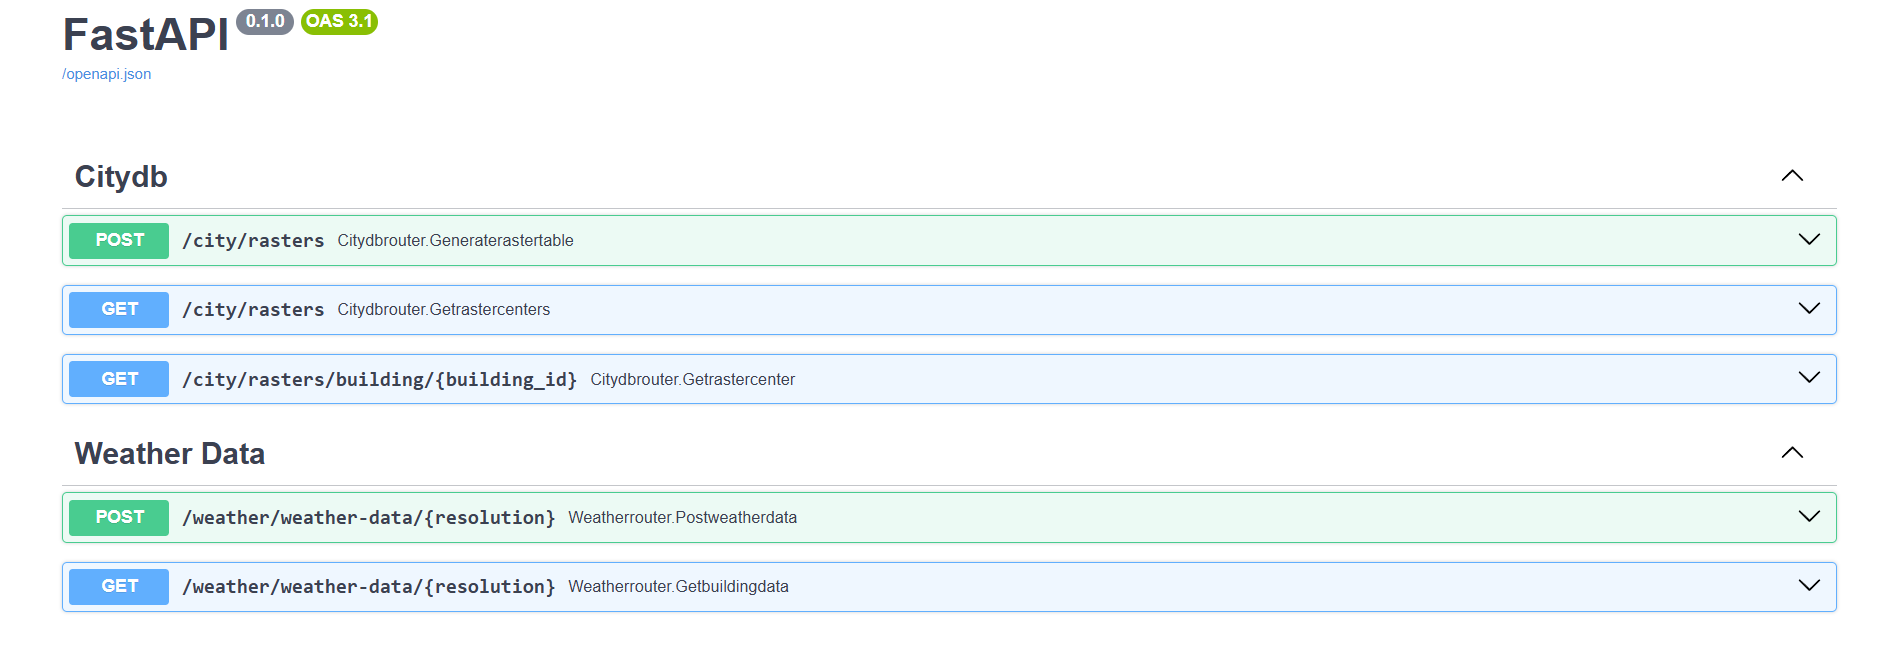Collapse the Citydb section chevron
Screen dimensions: 1895x647
1792,176
